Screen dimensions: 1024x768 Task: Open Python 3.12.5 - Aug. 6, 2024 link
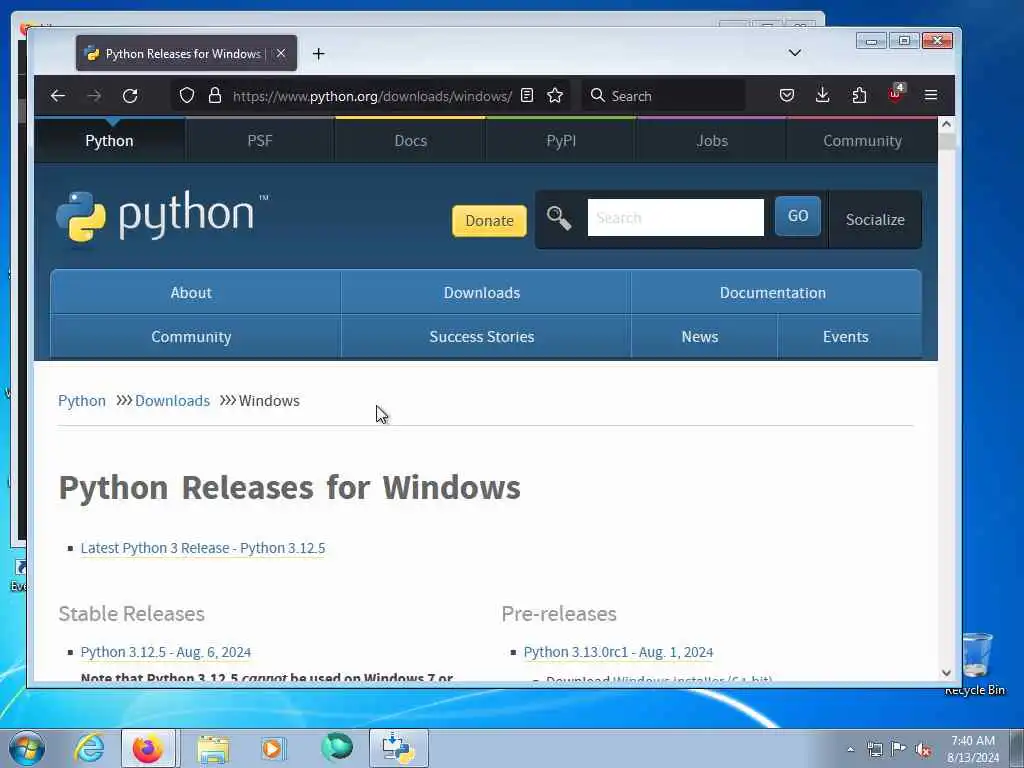[x=166, y=652]
